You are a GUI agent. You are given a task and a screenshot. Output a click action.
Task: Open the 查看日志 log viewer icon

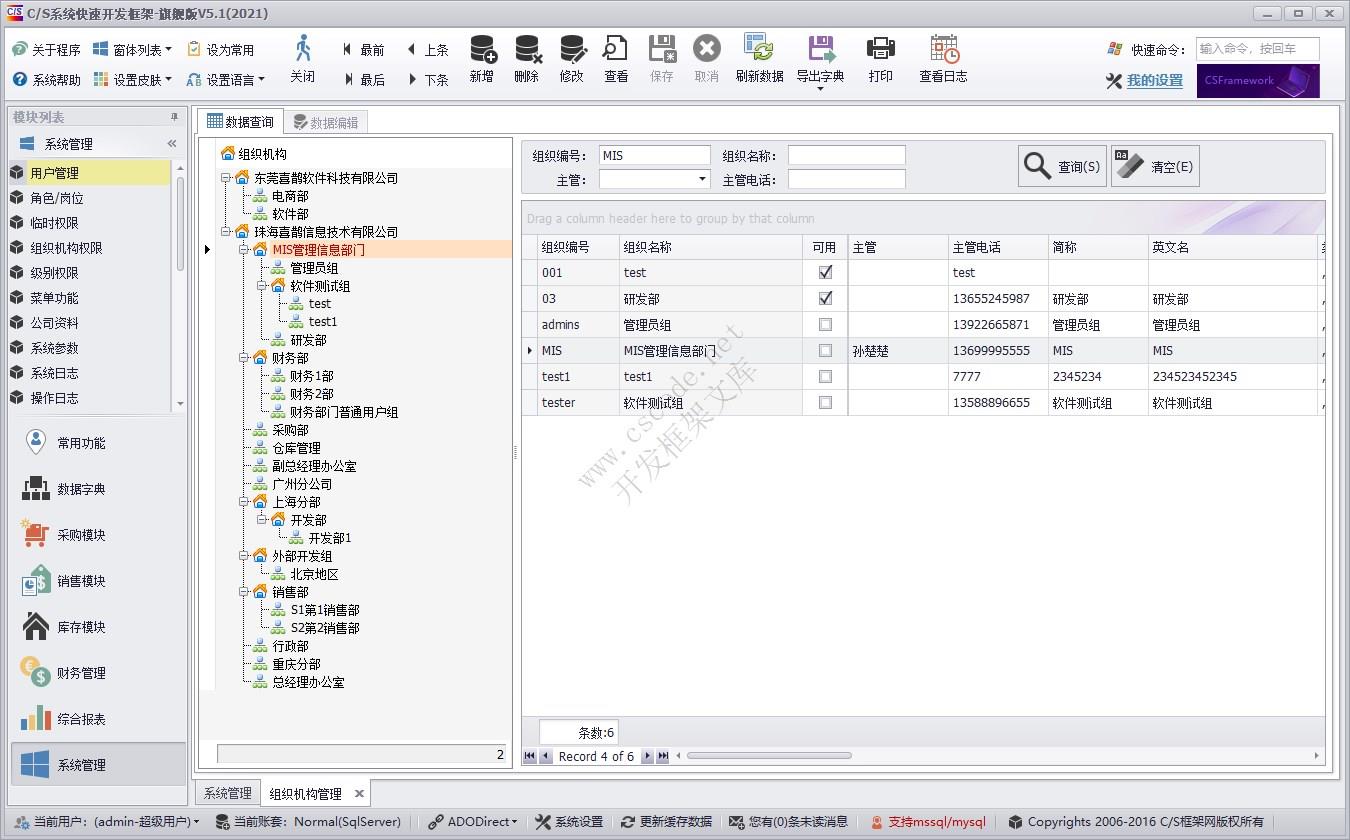pyautogui.click(x=941, y=58)
